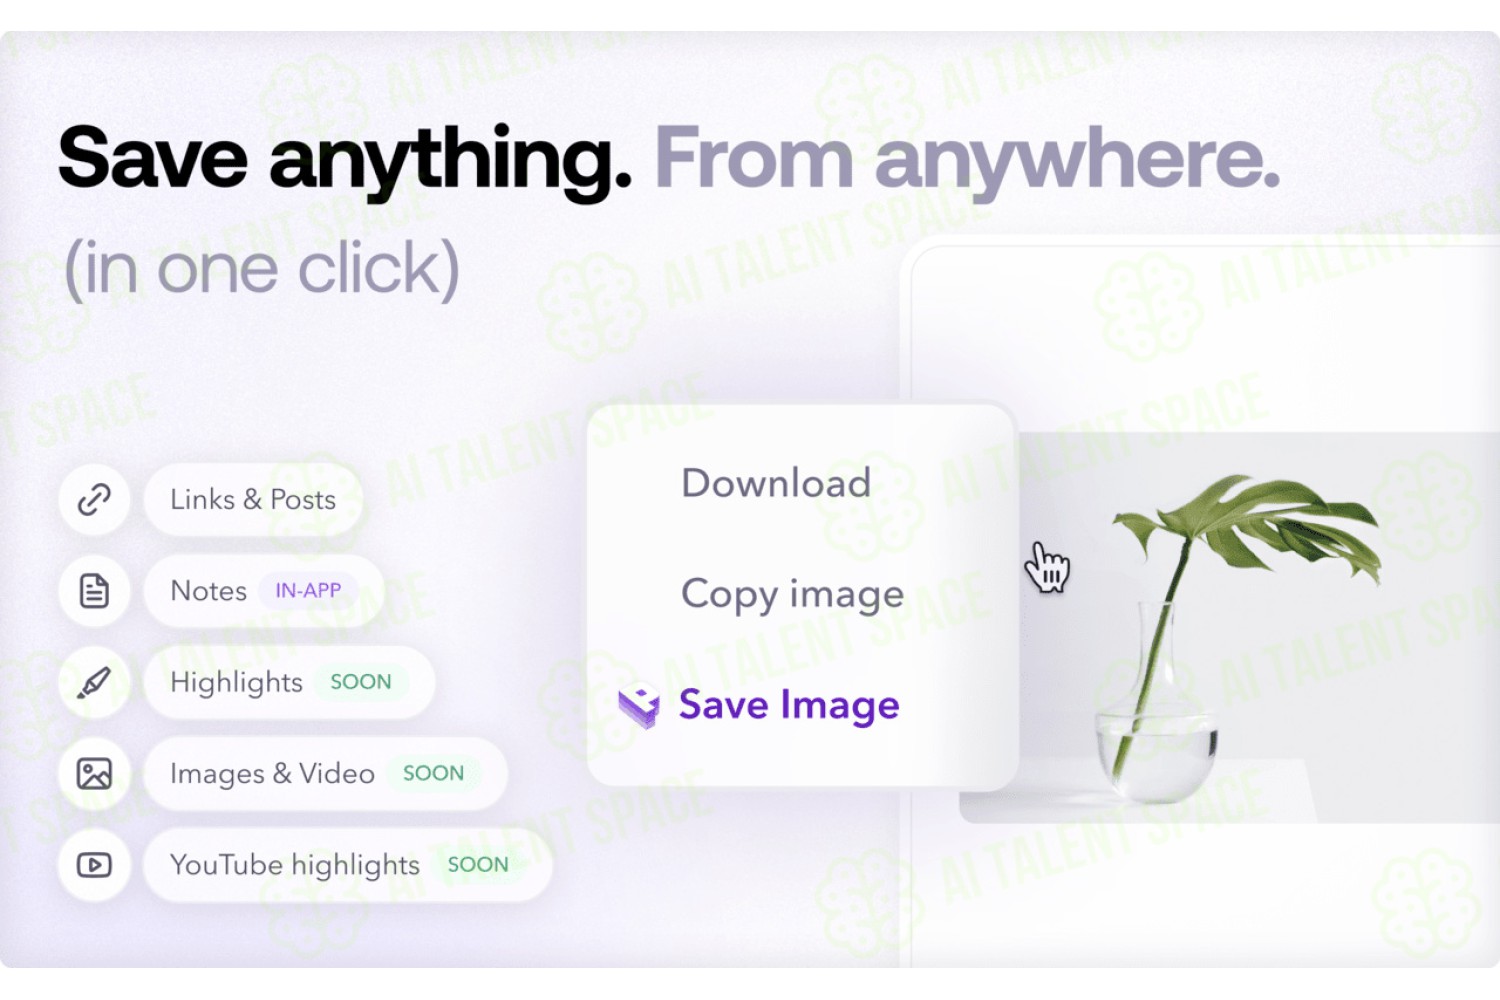The image size is (1500, 1000).
Task: Click the Save anything headline text
Action: [x=345, y=159]
